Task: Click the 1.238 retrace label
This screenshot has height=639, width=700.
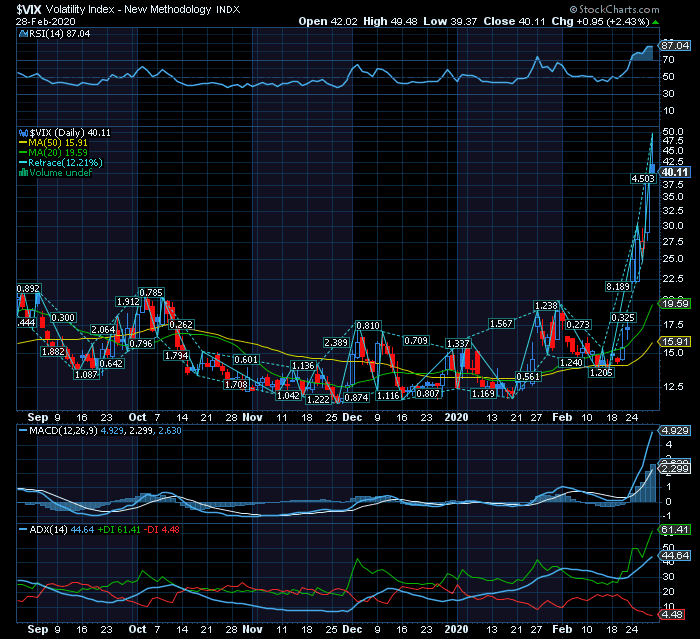Action: click(x=546, y=305)
